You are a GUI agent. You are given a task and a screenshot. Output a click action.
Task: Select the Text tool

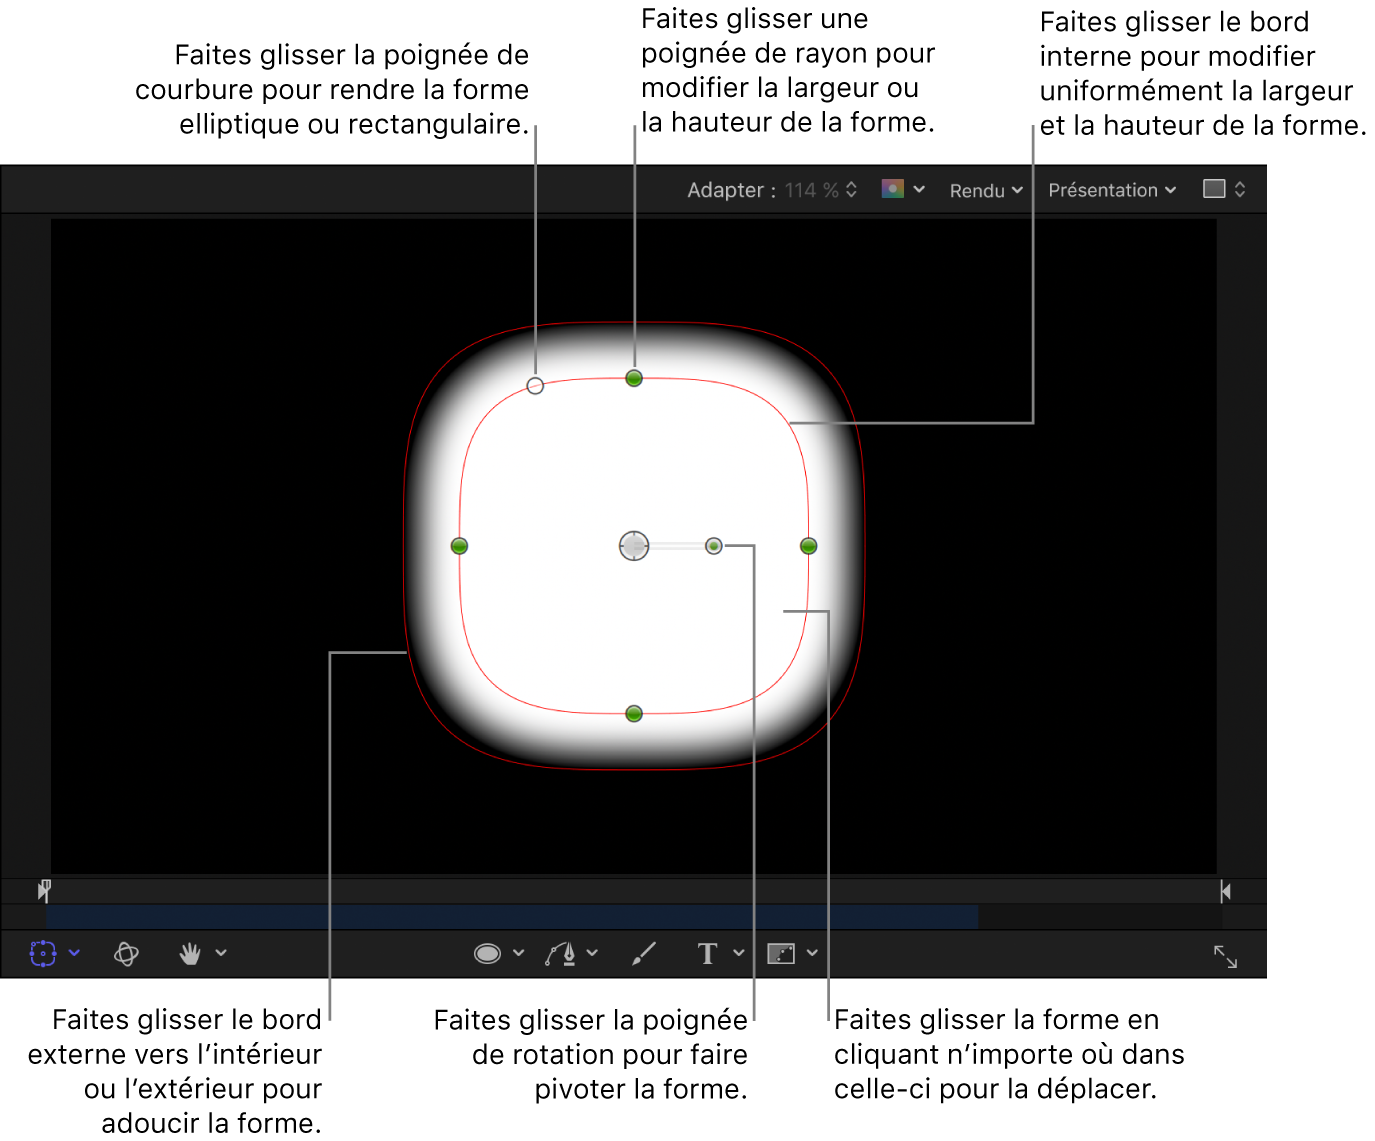click(710, 953)
